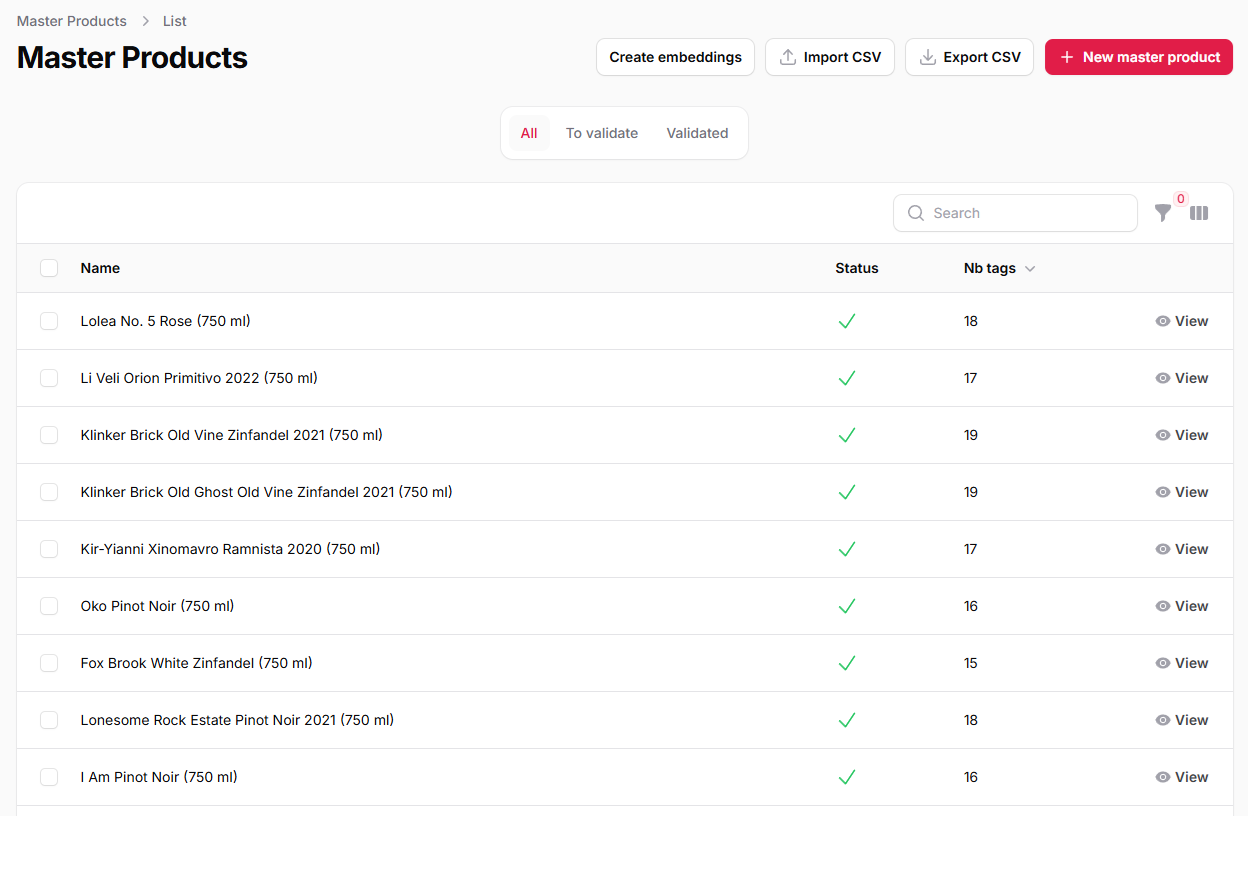Click the status checkmark for I Am Pinot Noir
Viewport: 1248px width, 880px height.
[847, 777]
